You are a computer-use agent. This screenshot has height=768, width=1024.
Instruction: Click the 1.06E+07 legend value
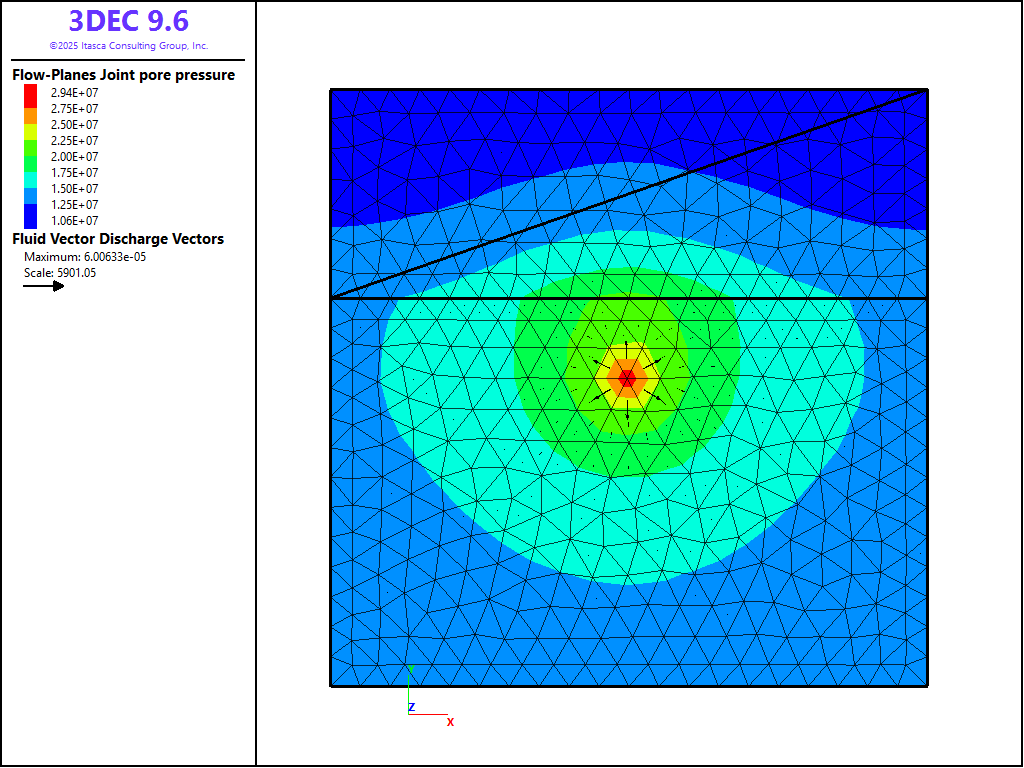(74, 221)
